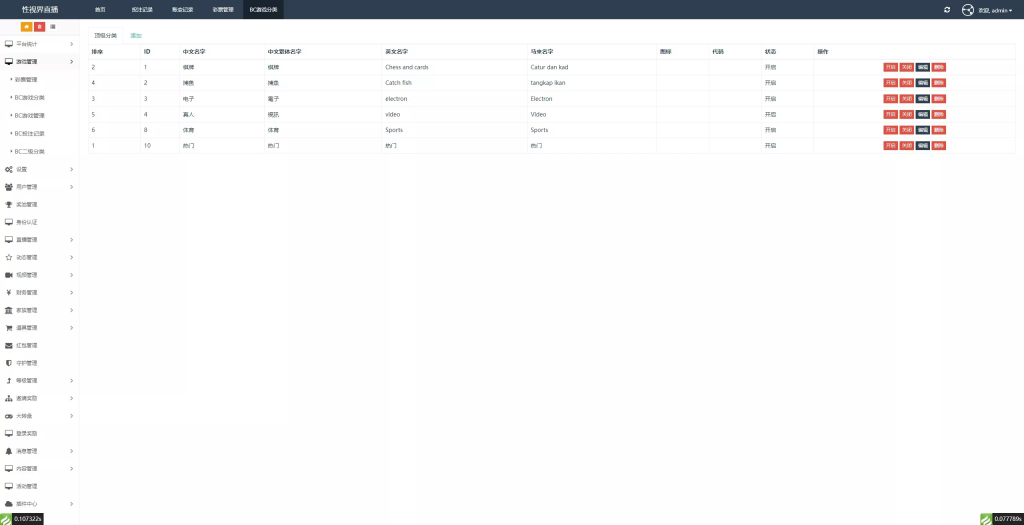Click the envelope icon in the sidebar

point(9,345)
